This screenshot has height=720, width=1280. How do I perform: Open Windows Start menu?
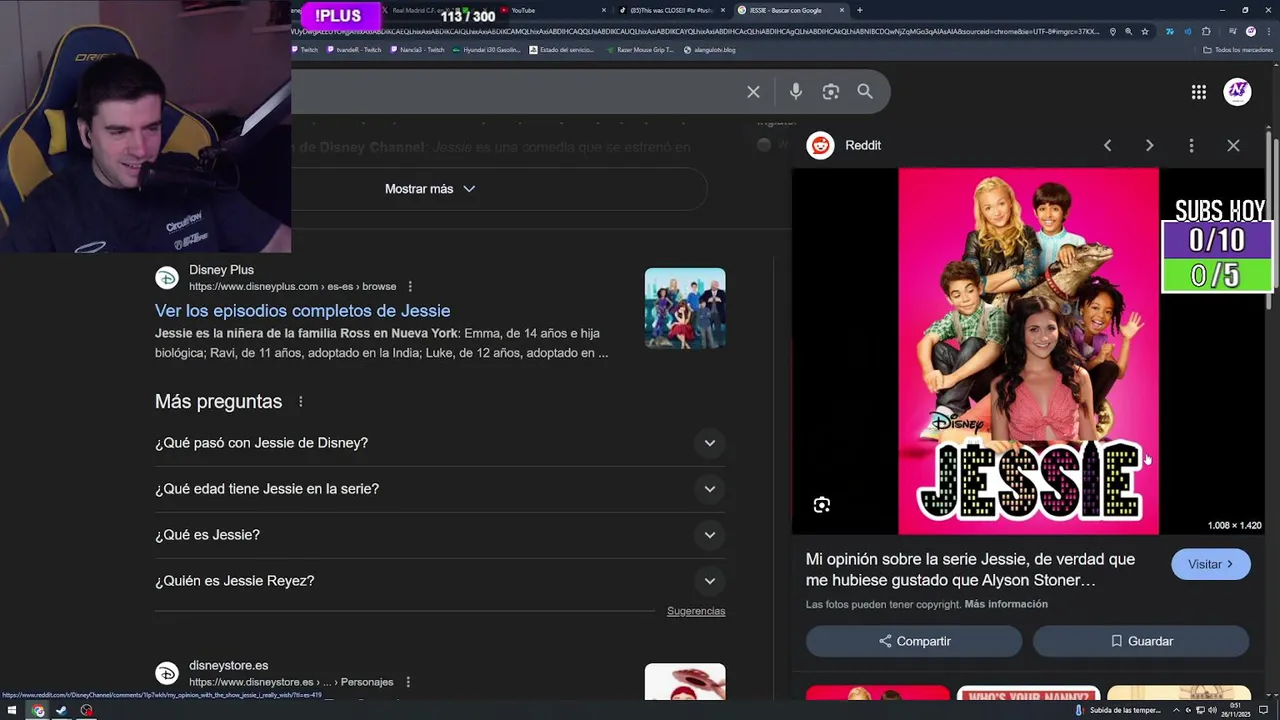coord(12,711)
